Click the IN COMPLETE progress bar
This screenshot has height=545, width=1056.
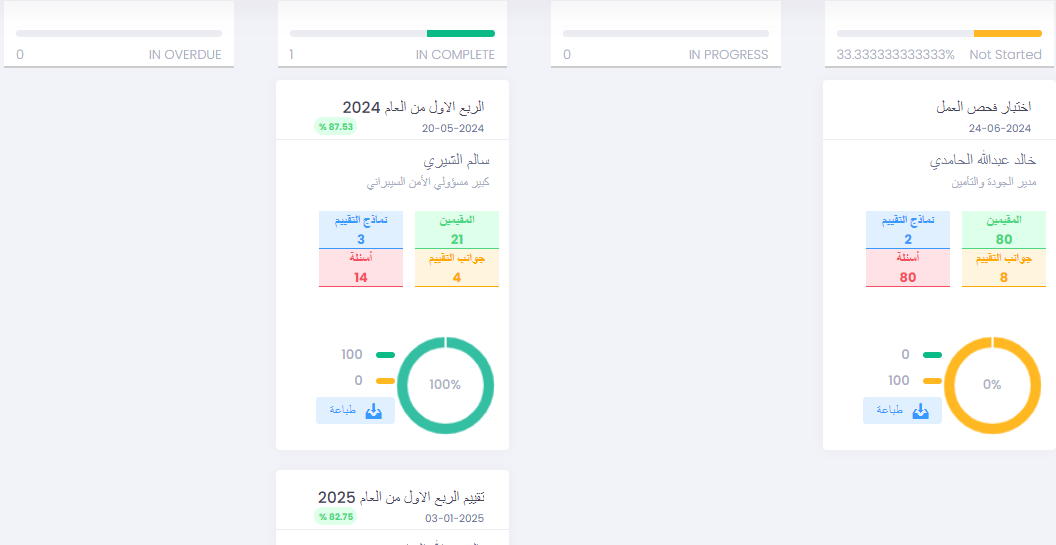[392, 34]
